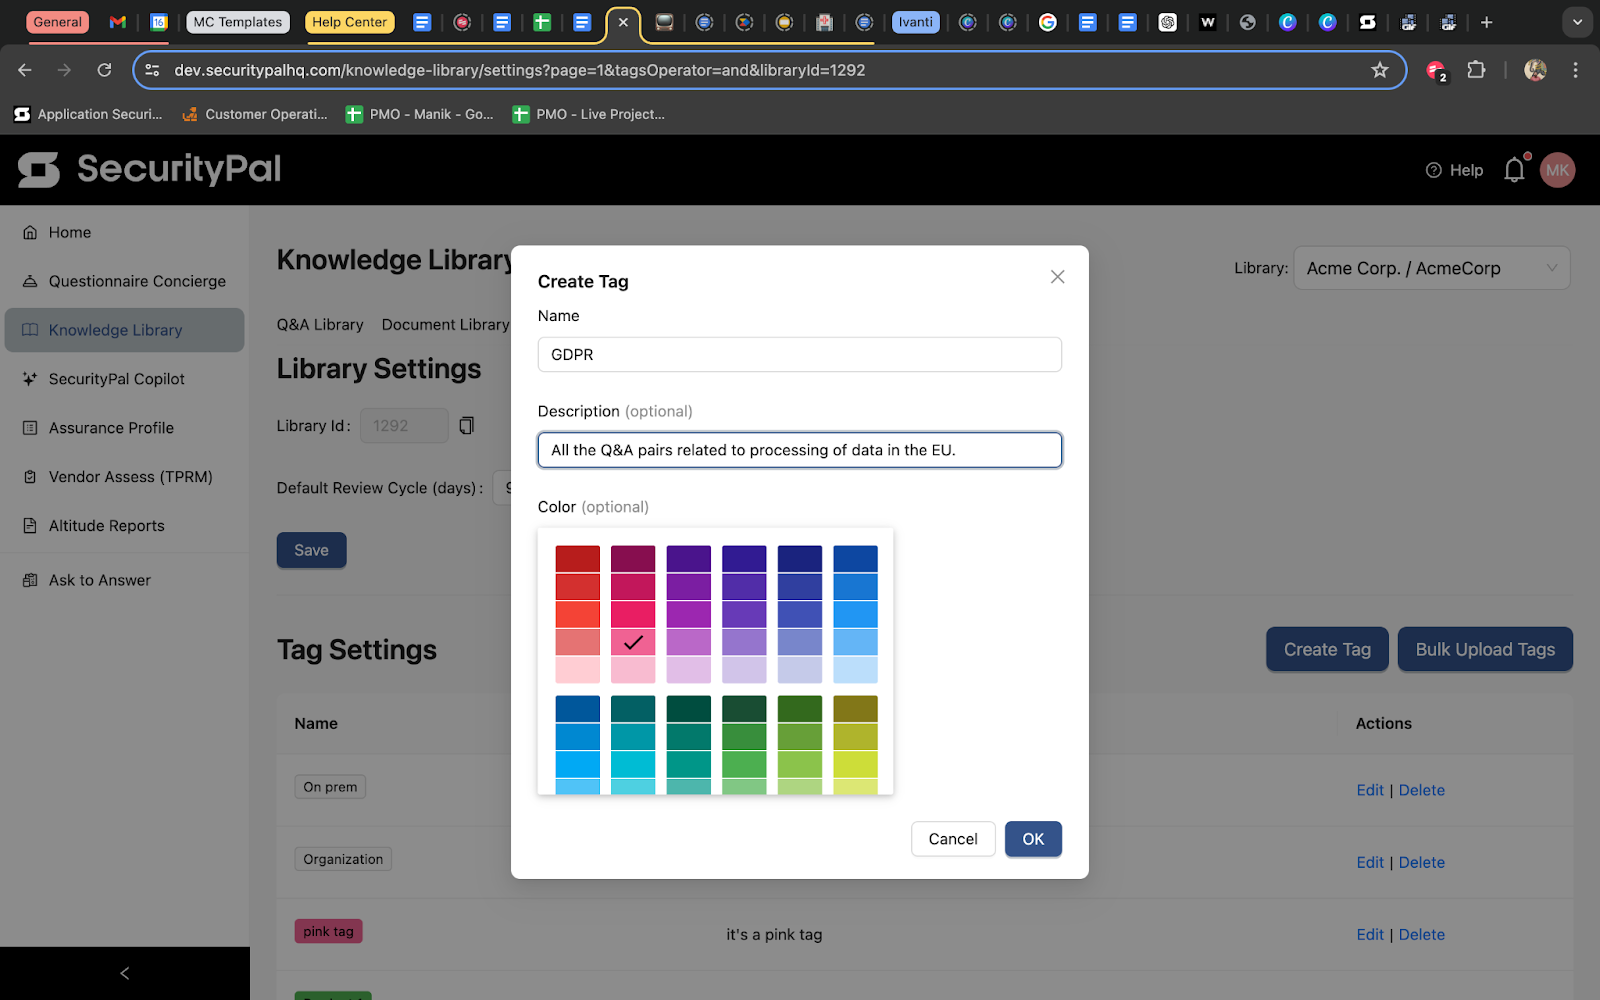Click the Create Tag button

tap(1327, 650)
